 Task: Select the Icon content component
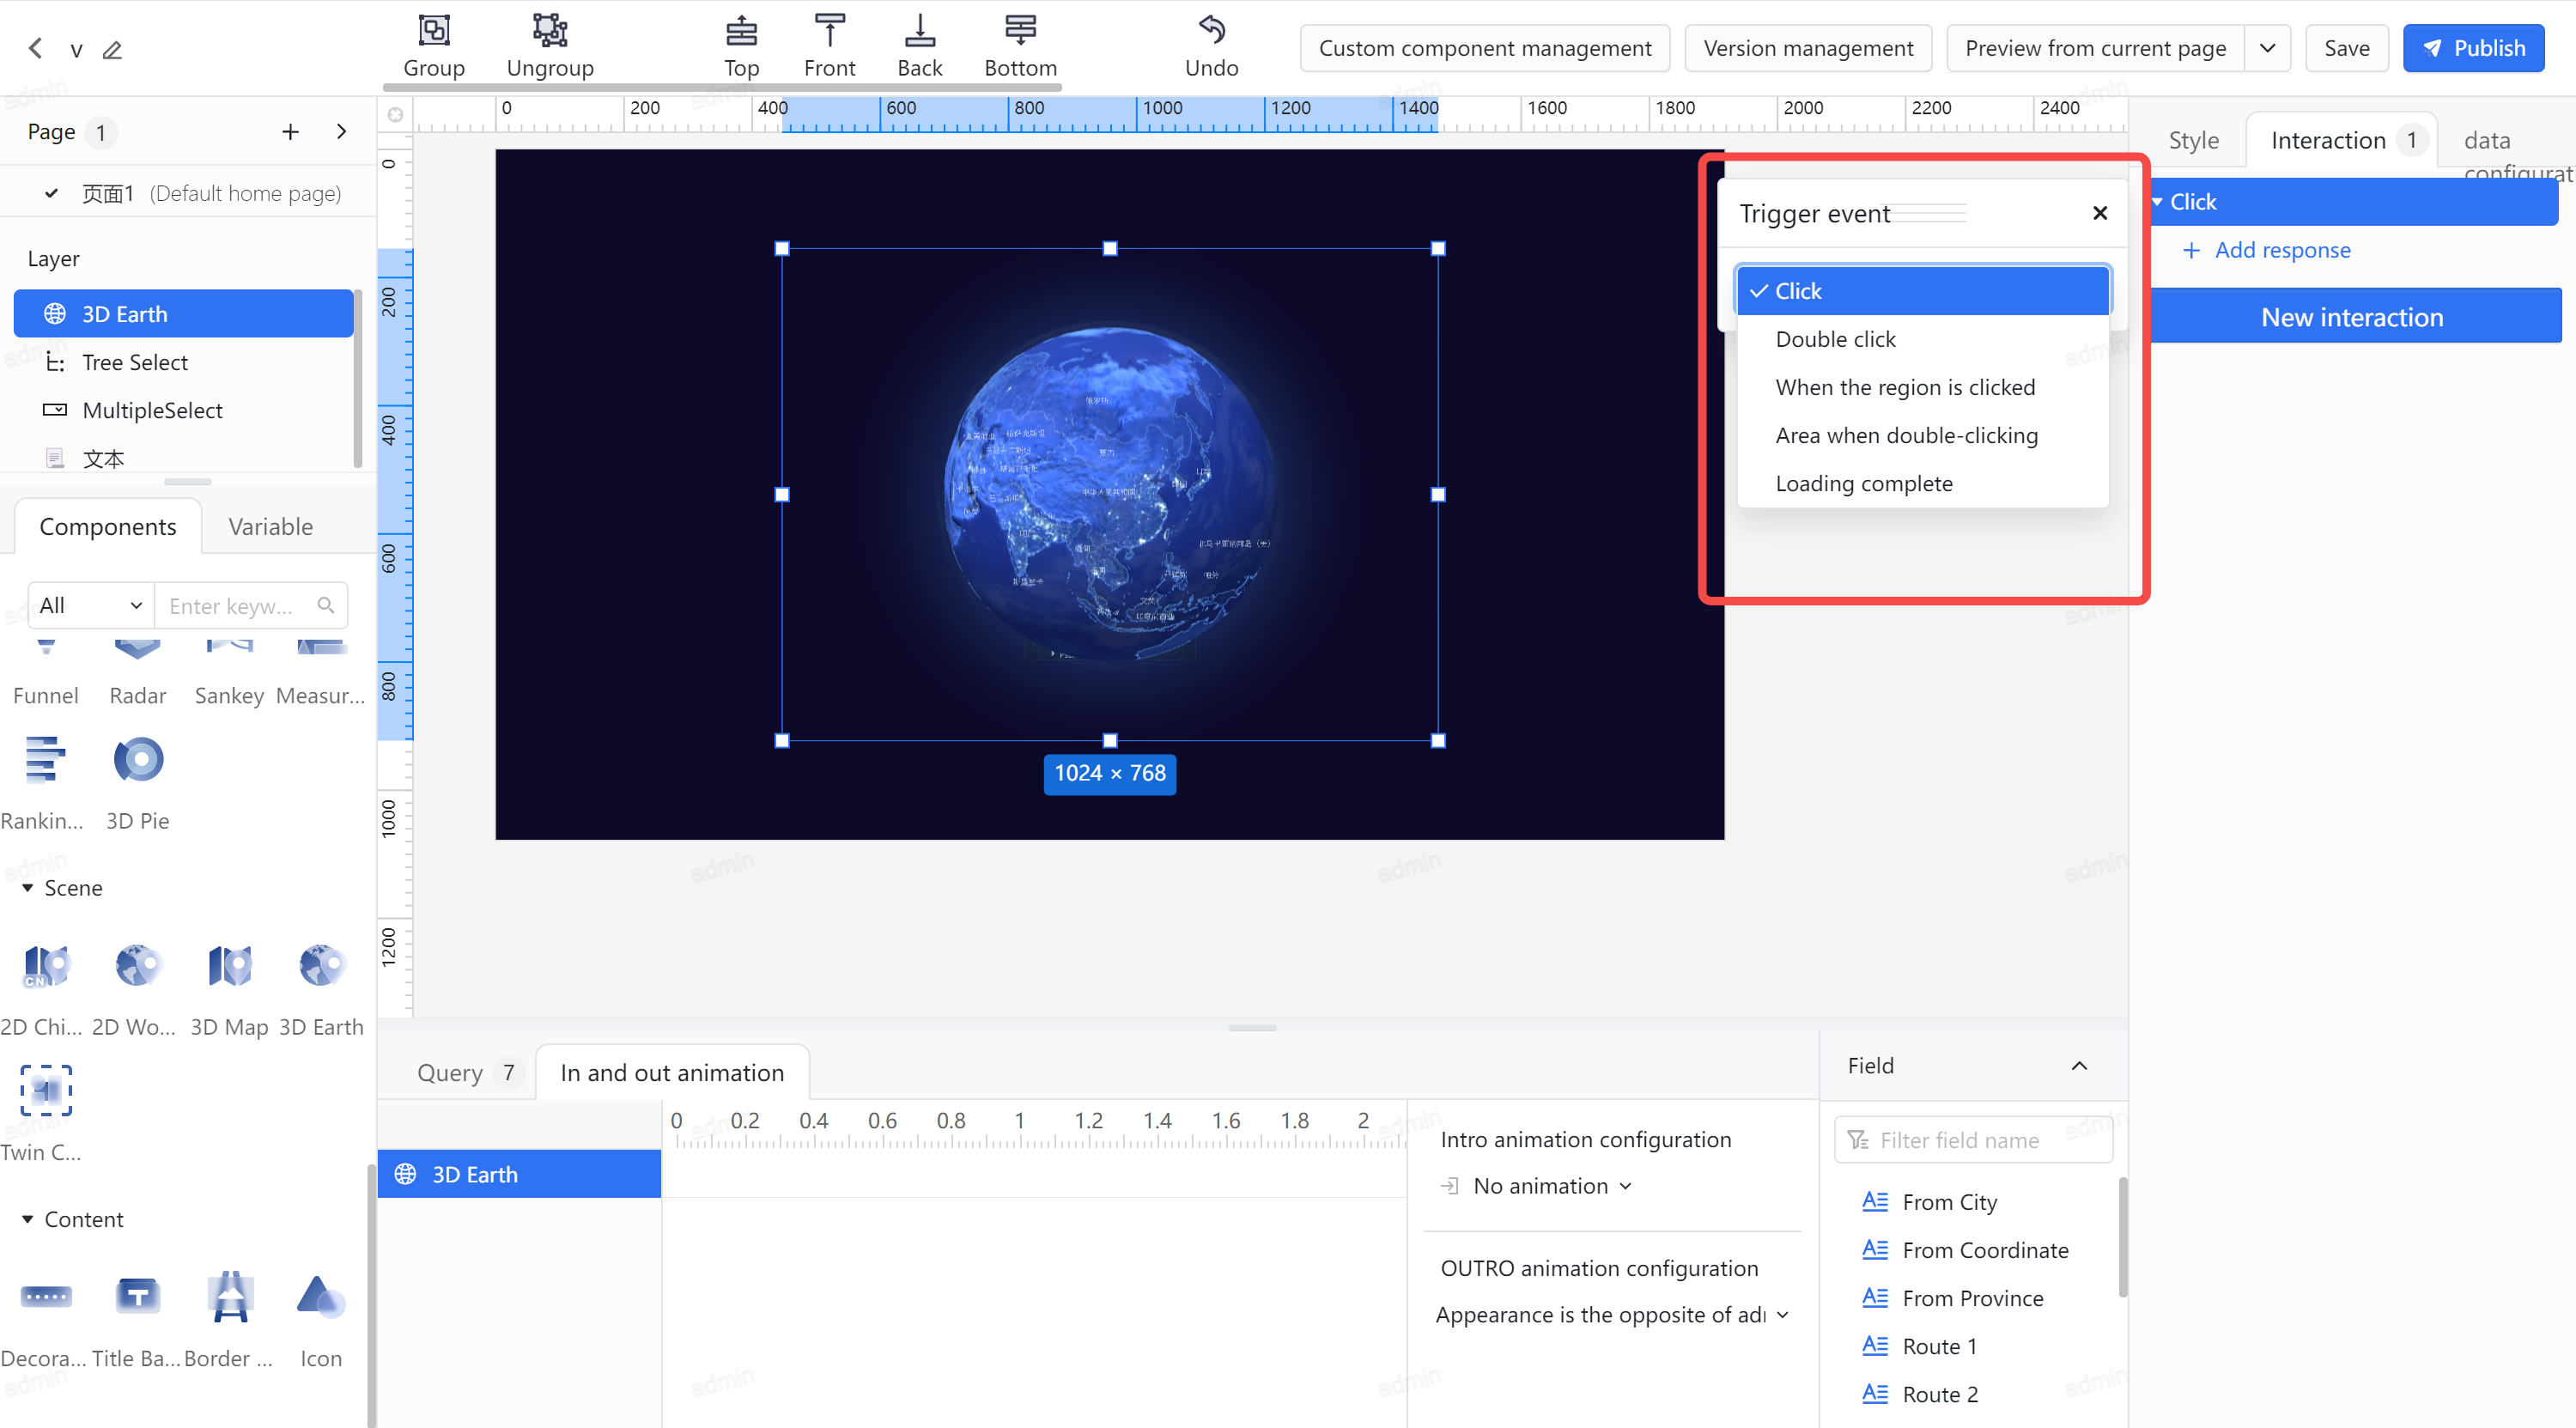[x=321, y=1320]
